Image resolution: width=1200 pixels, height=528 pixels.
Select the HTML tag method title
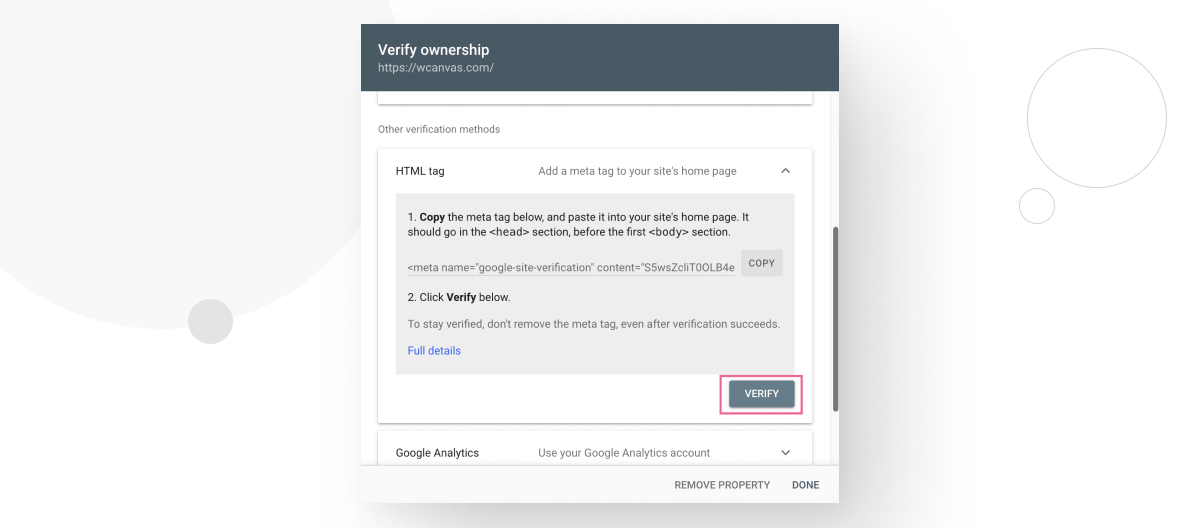click(x=420, y=171)
